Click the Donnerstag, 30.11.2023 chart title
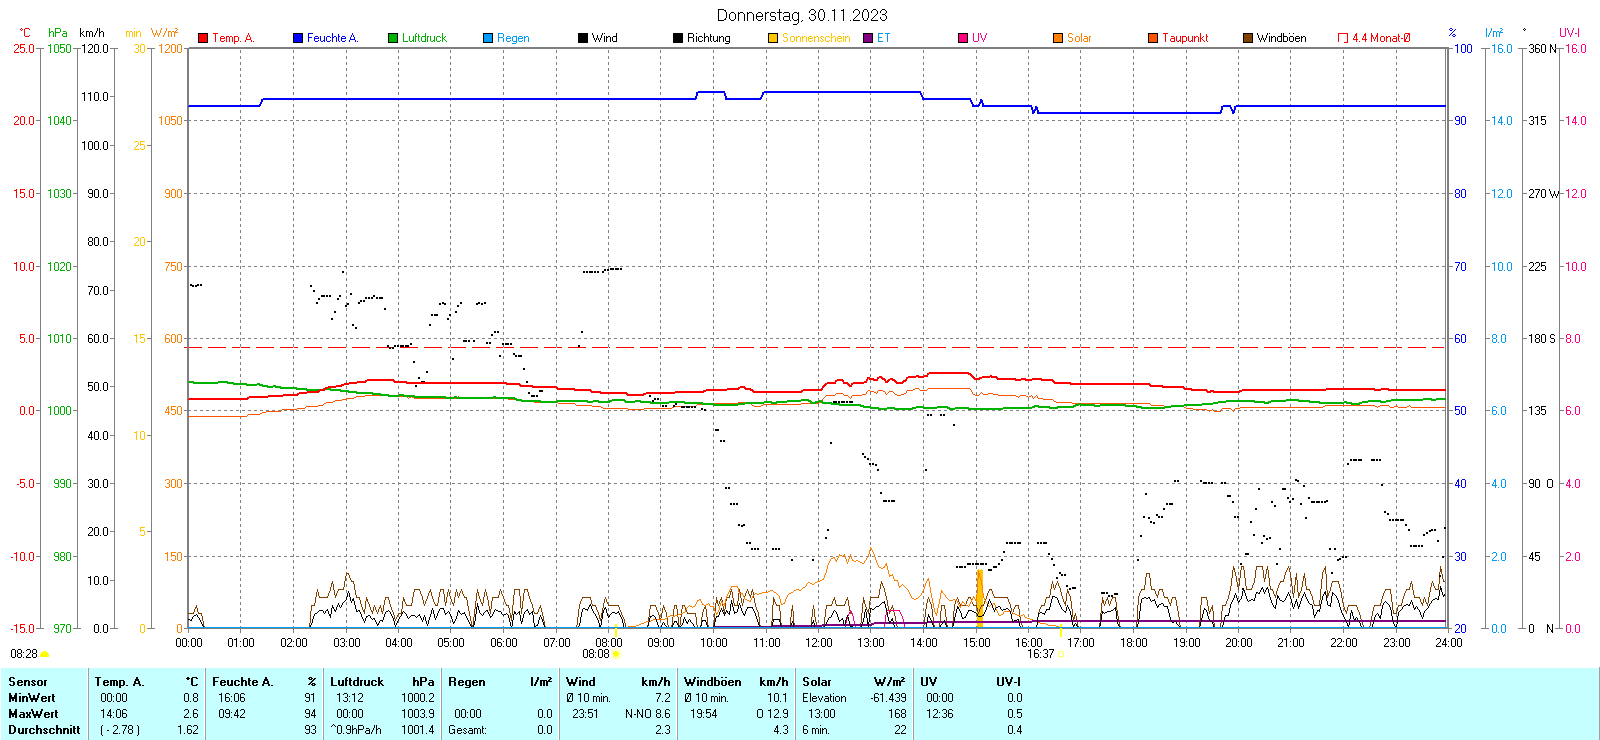This screenshot has height=740, width=1600. (802, 15)
